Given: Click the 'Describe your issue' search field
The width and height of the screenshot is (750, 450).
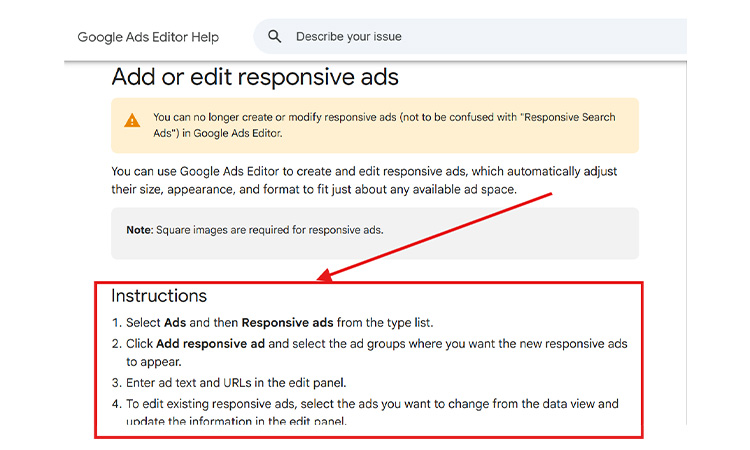Looking at the screenshot, I should tap(470, 36).
